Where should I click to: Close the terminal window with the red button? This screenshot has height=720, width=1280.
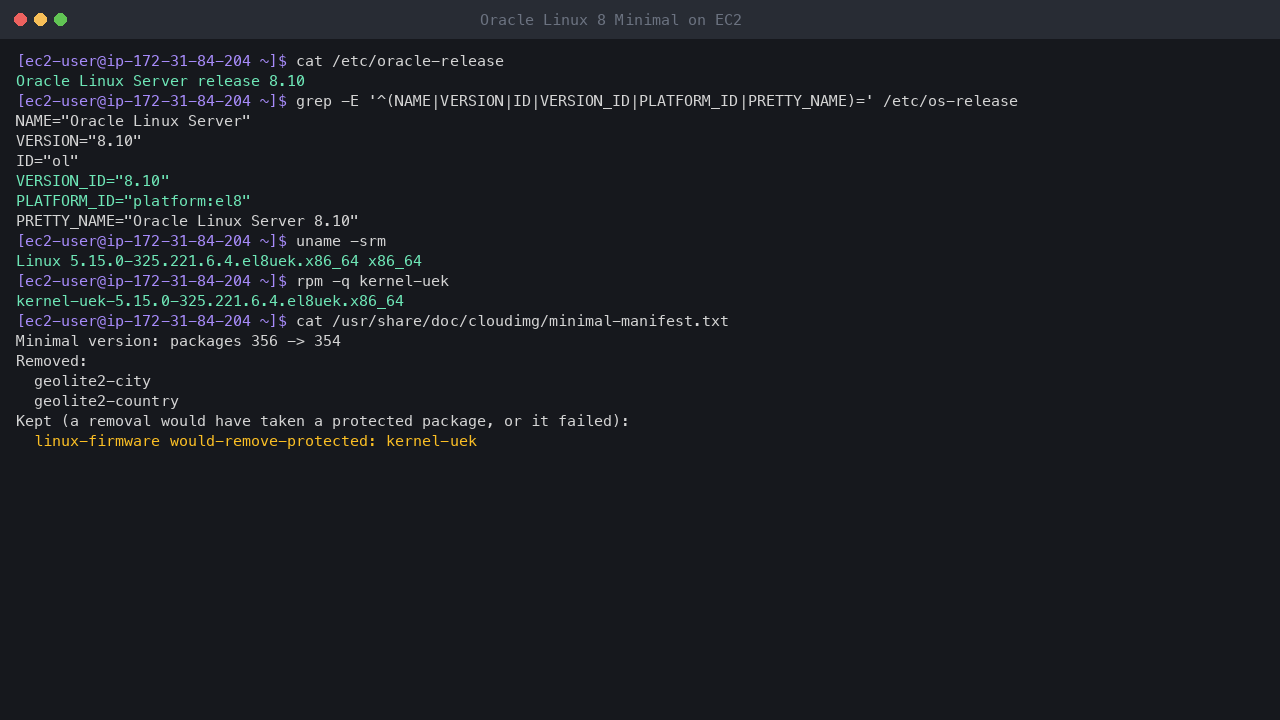point(20,19)
